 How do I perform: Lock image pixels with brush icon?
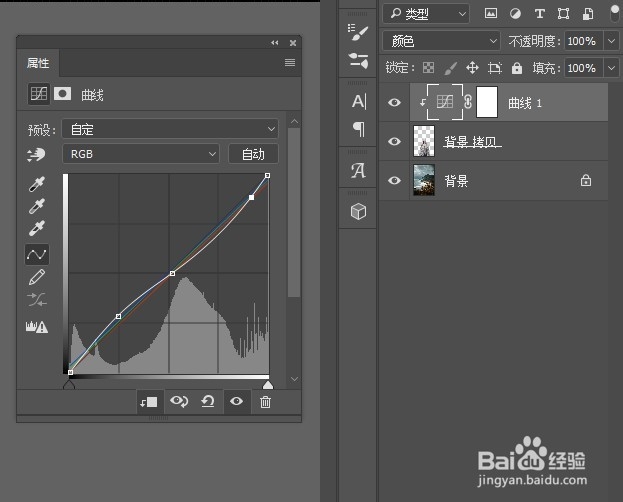pos(450,68)
